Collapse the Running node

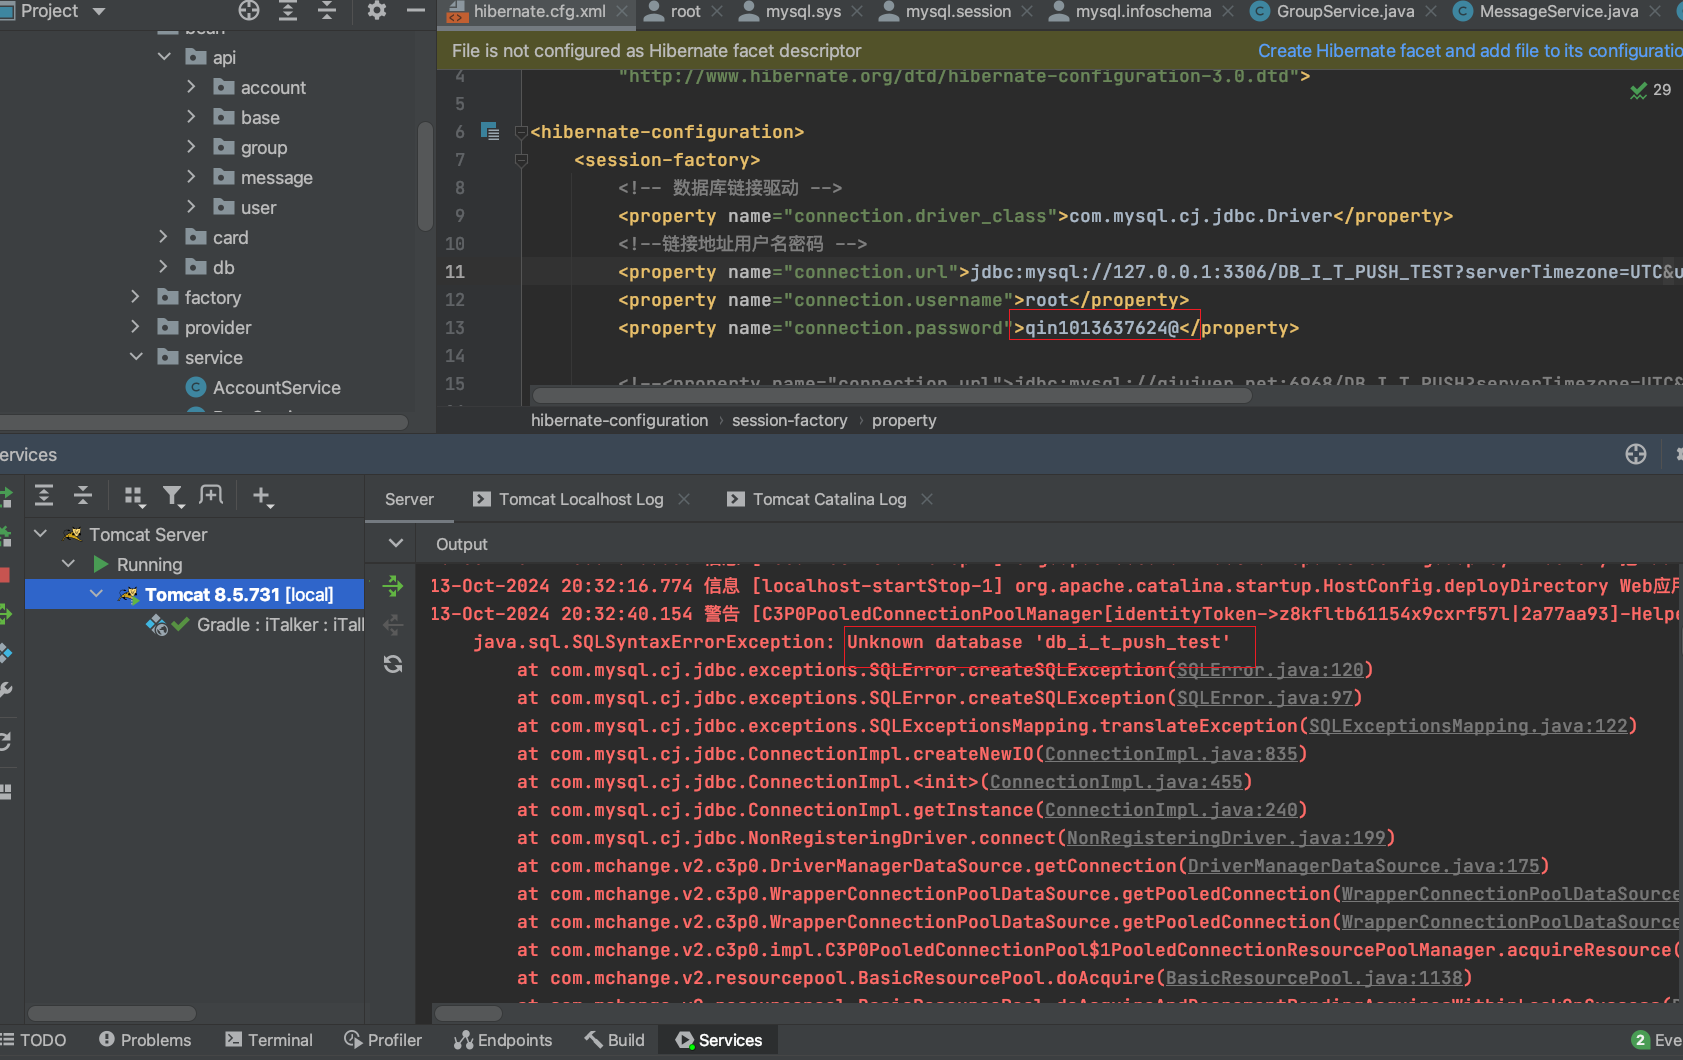[69, 565]
